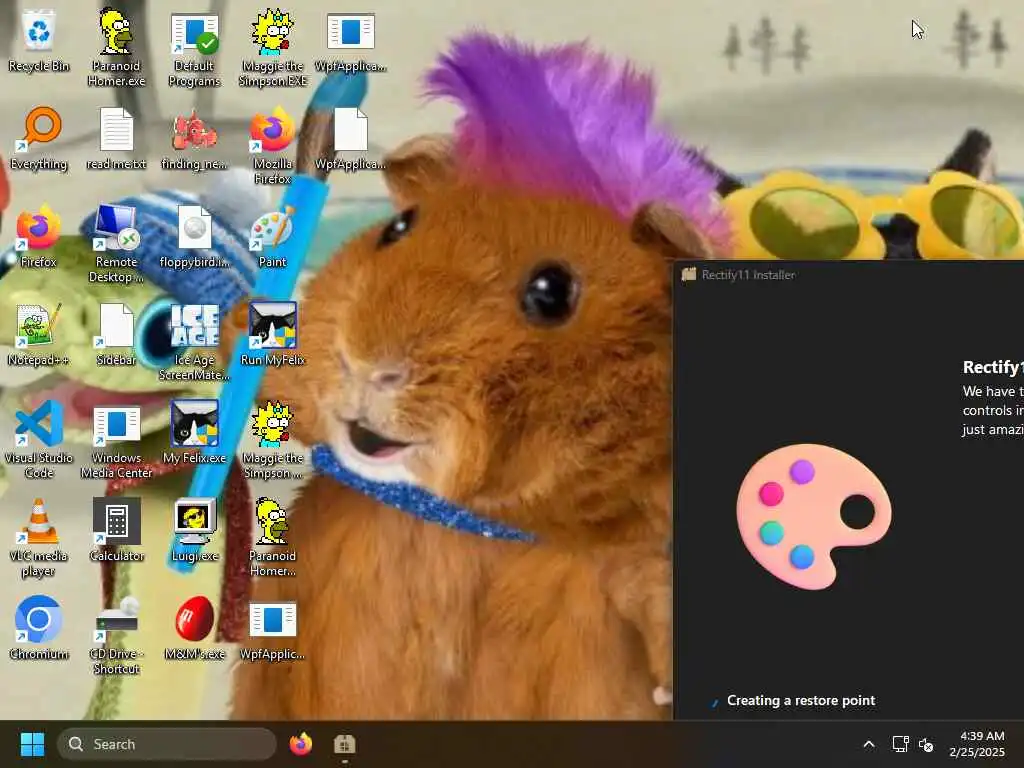This screenshot has height=768, width=1024.
Task: Open Firefox from the taskbar
Action: click(300, 744)
